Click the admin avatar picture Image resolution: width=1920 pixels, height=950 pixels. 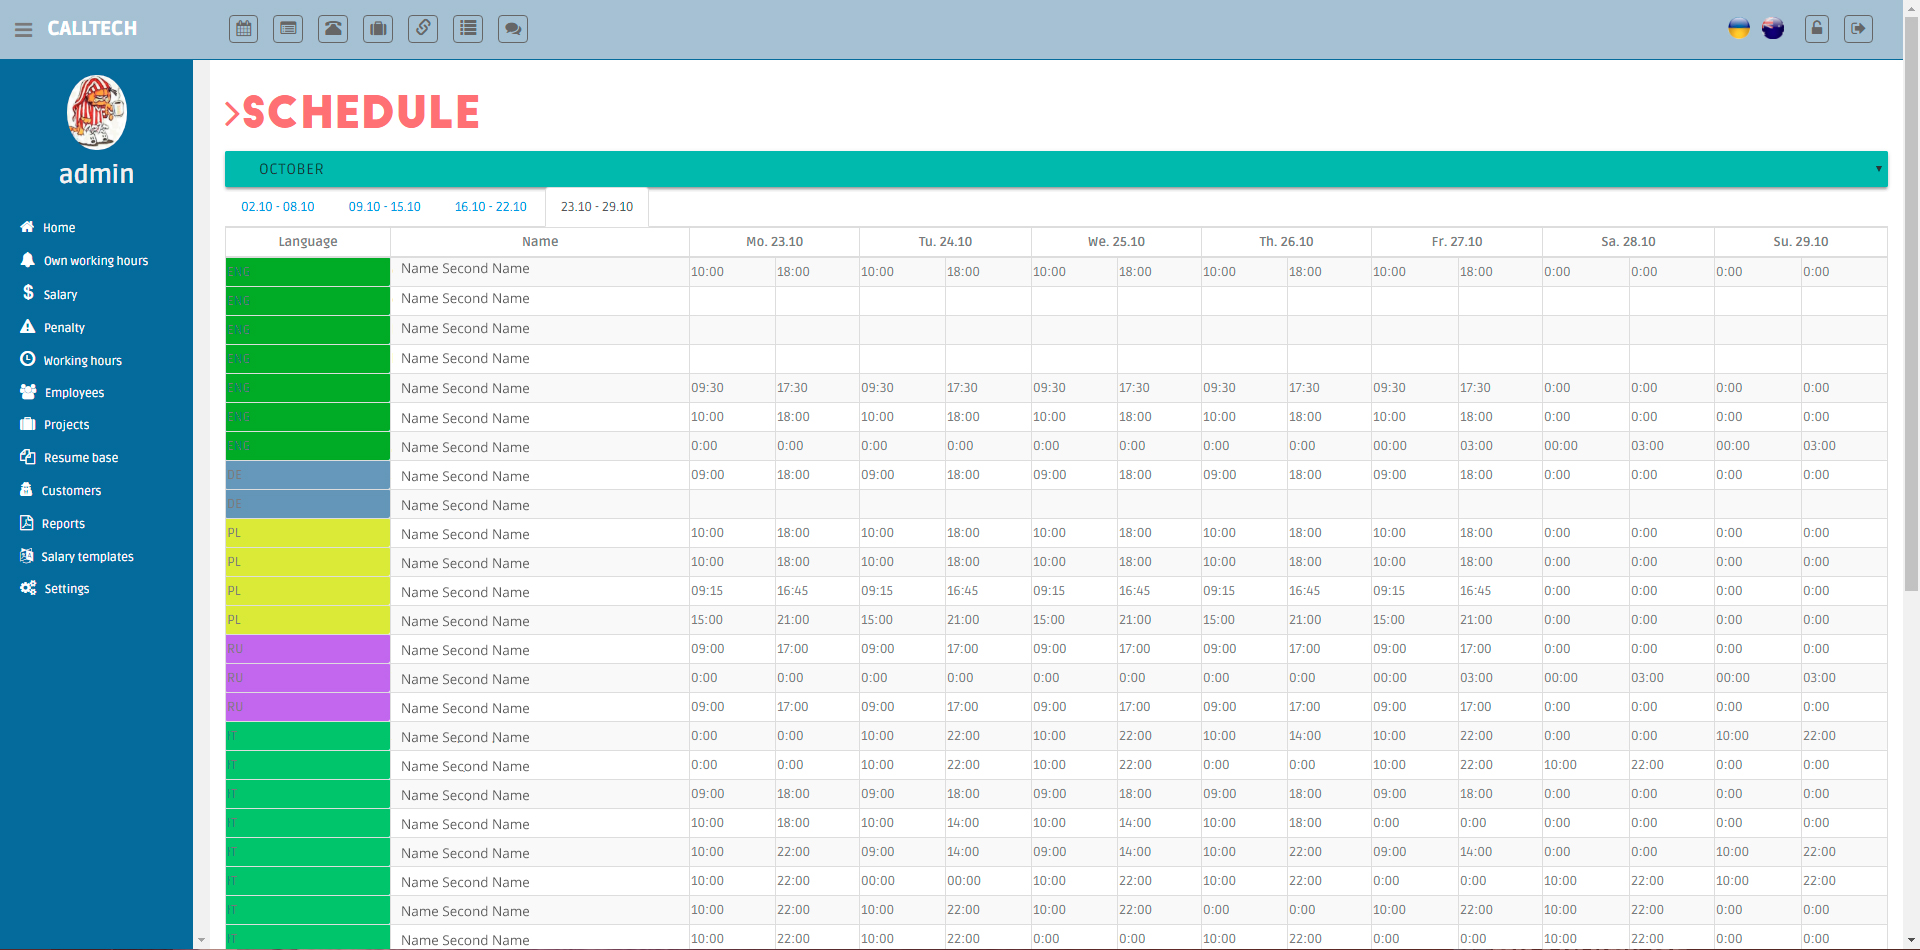point(97,112)
